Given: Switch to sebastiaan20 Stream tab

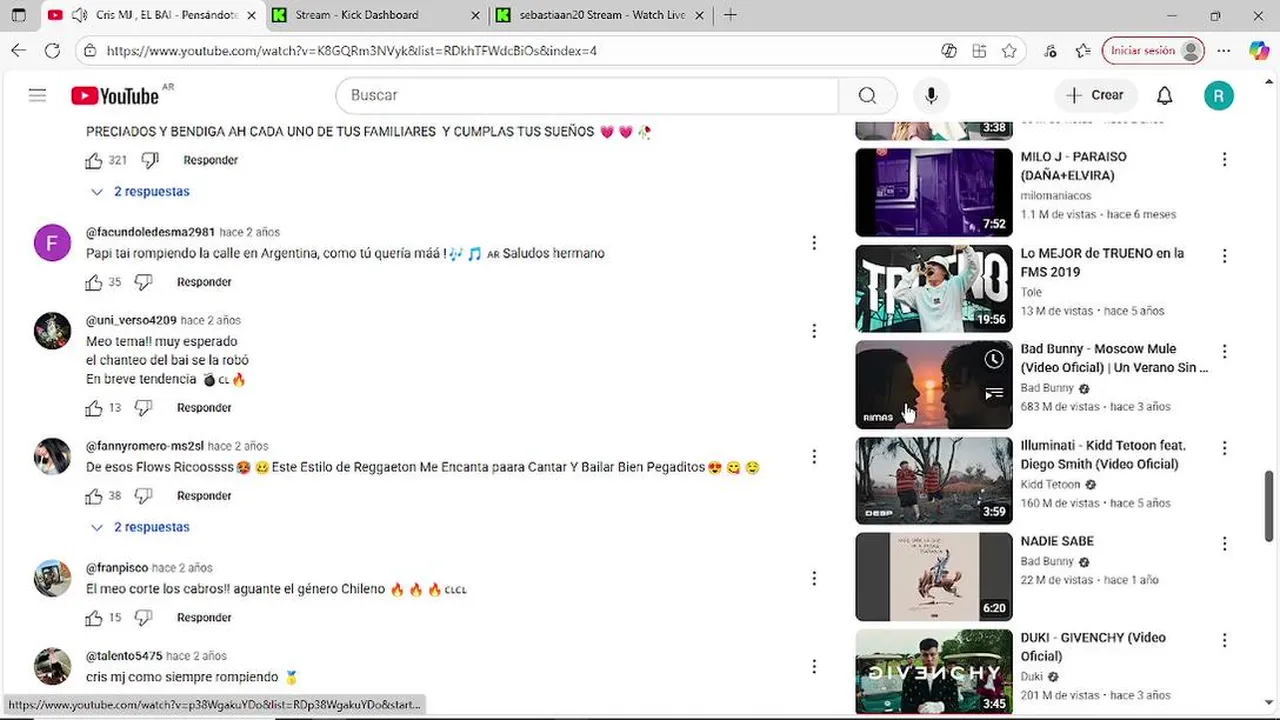Looking at the screenshot, I should coord(601,15).
